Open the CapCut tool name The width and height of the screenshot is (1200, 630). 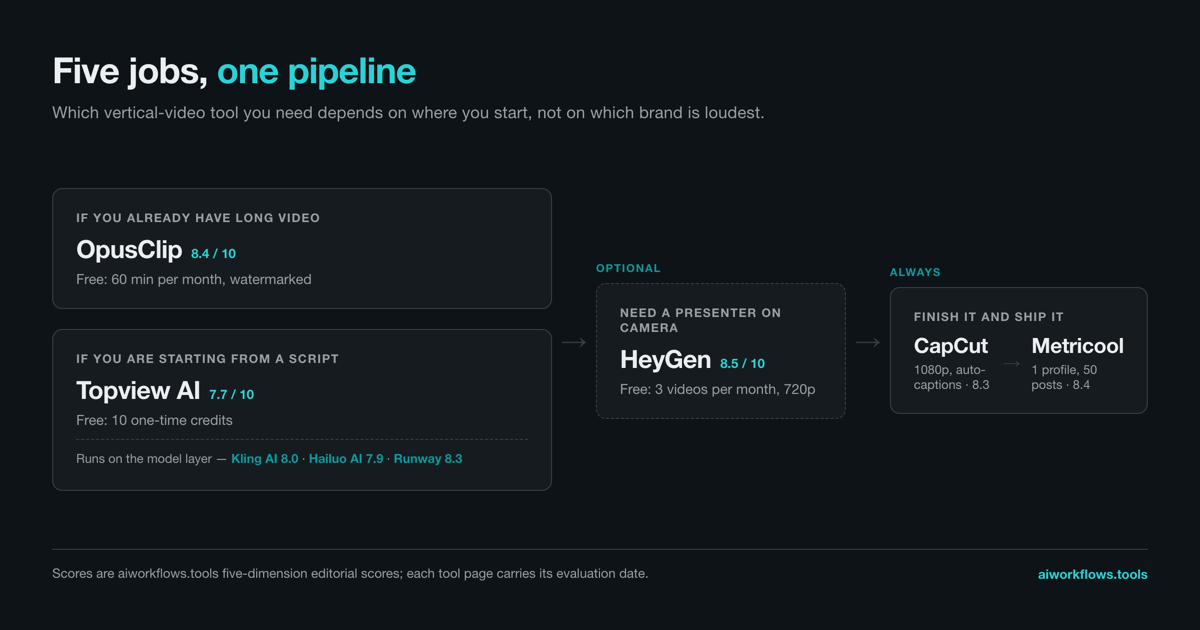951,346
